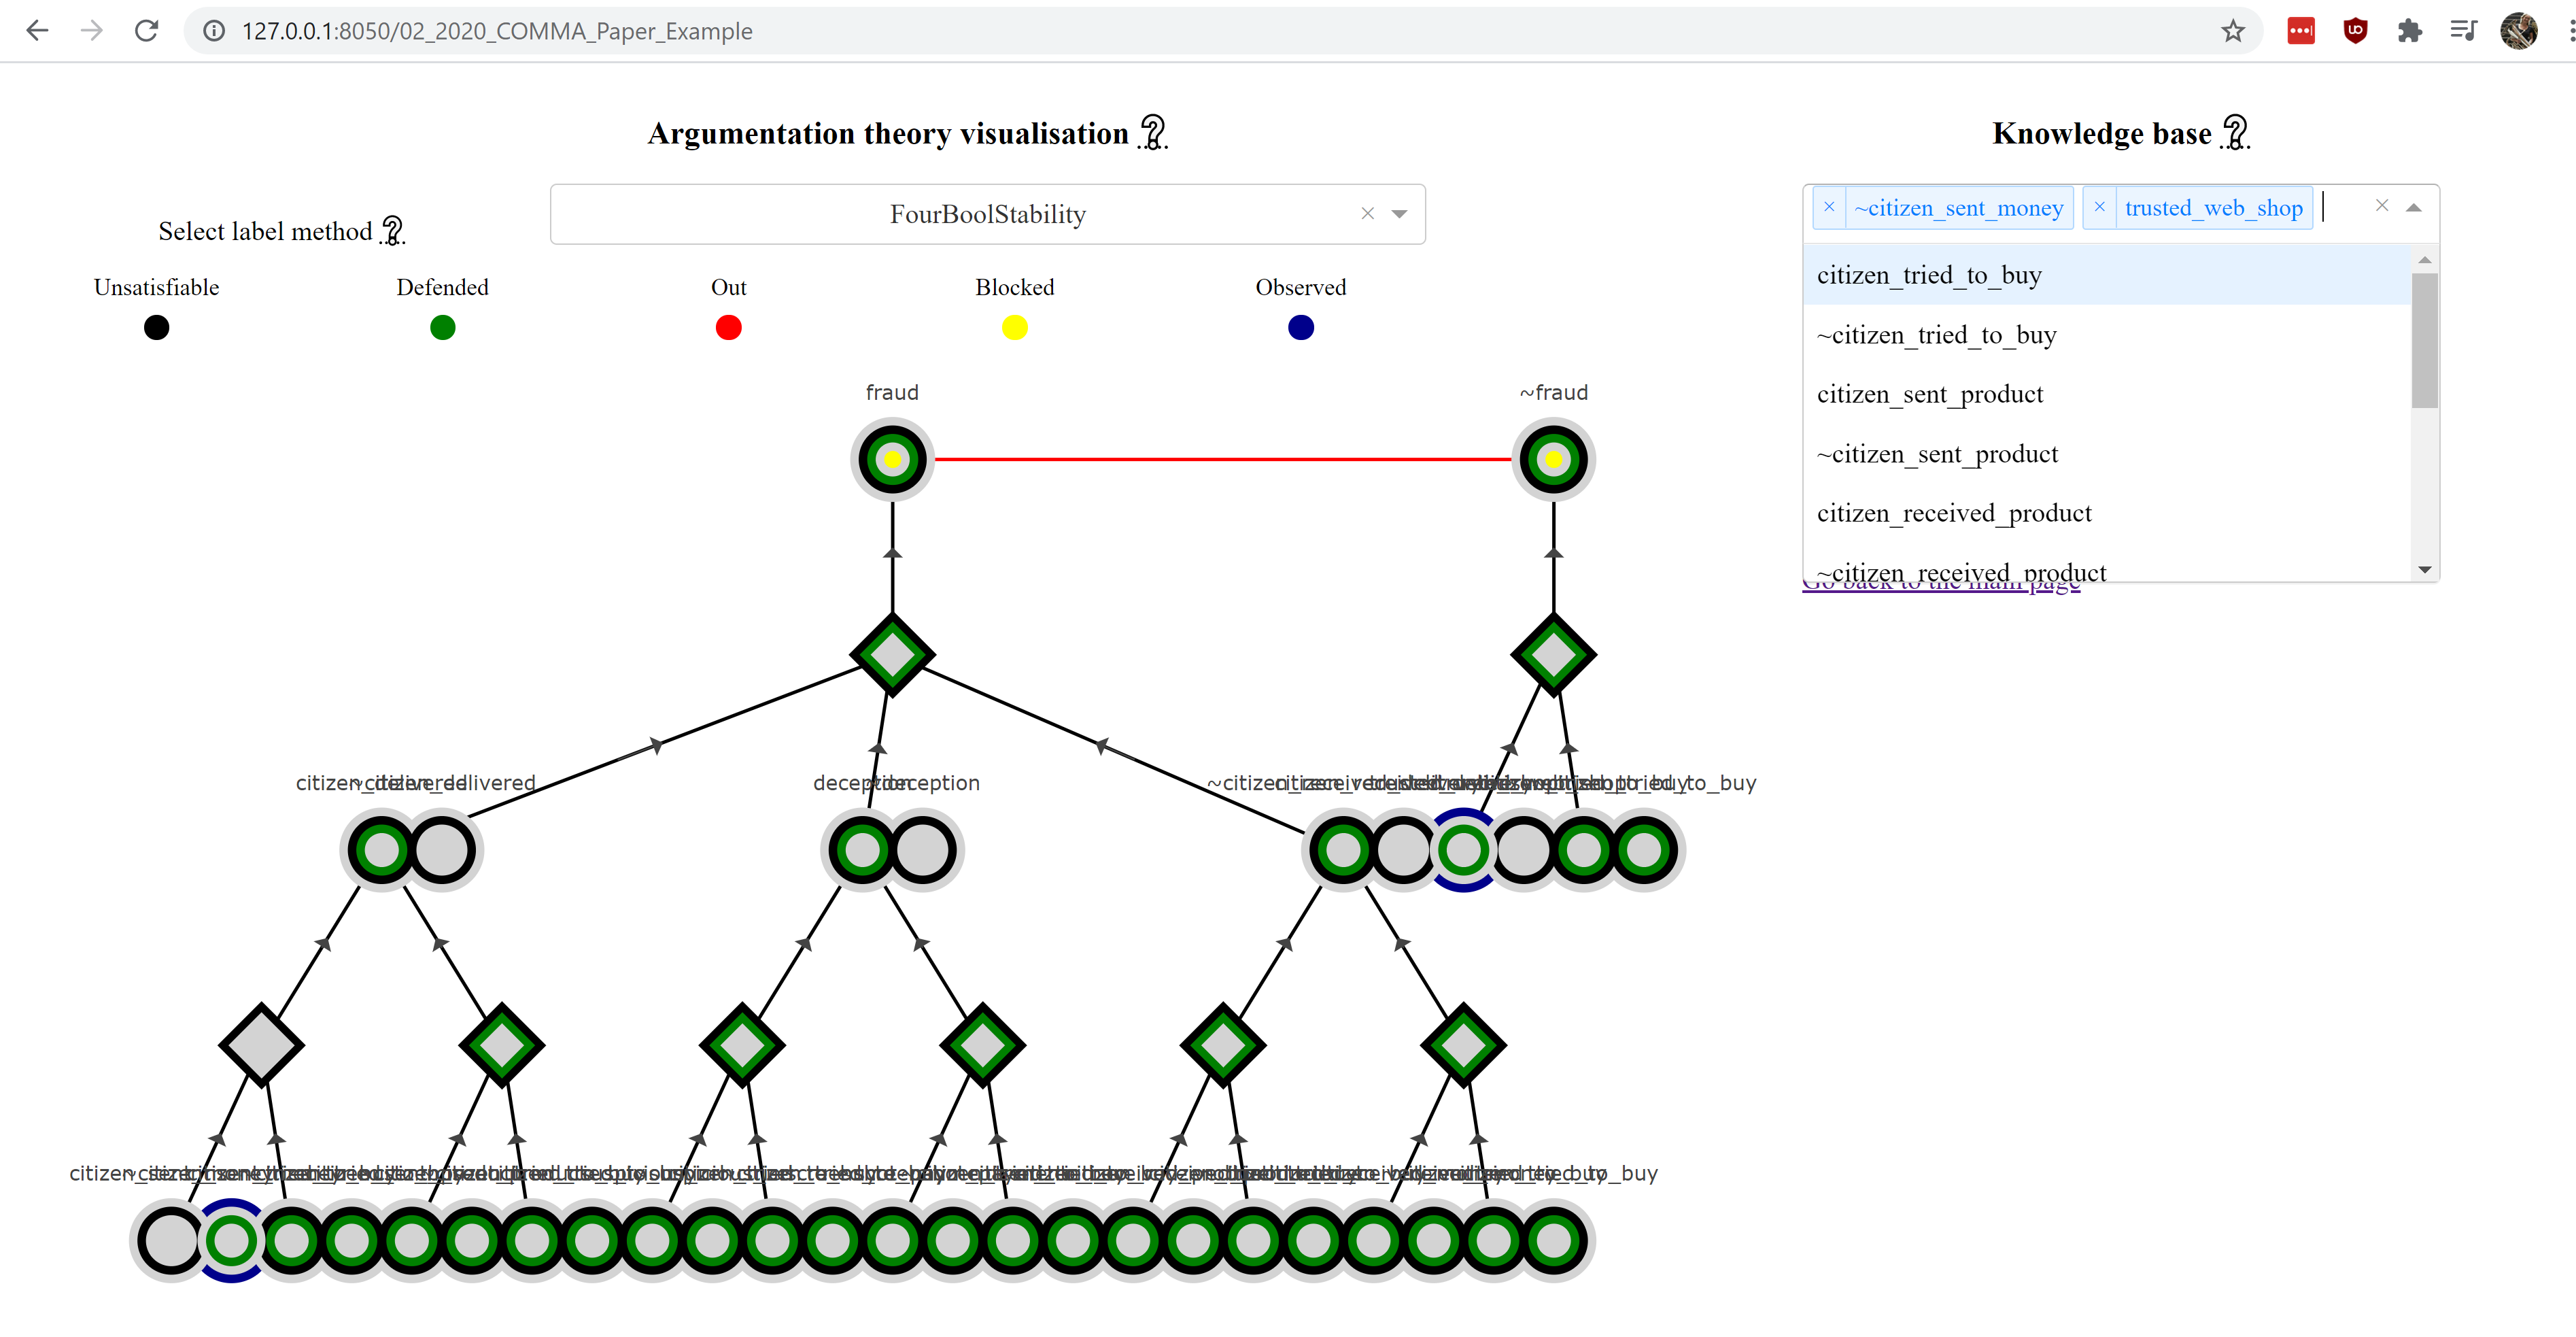
Task: Click the dropdown scrollbar down arrow
Action: 2425,570
